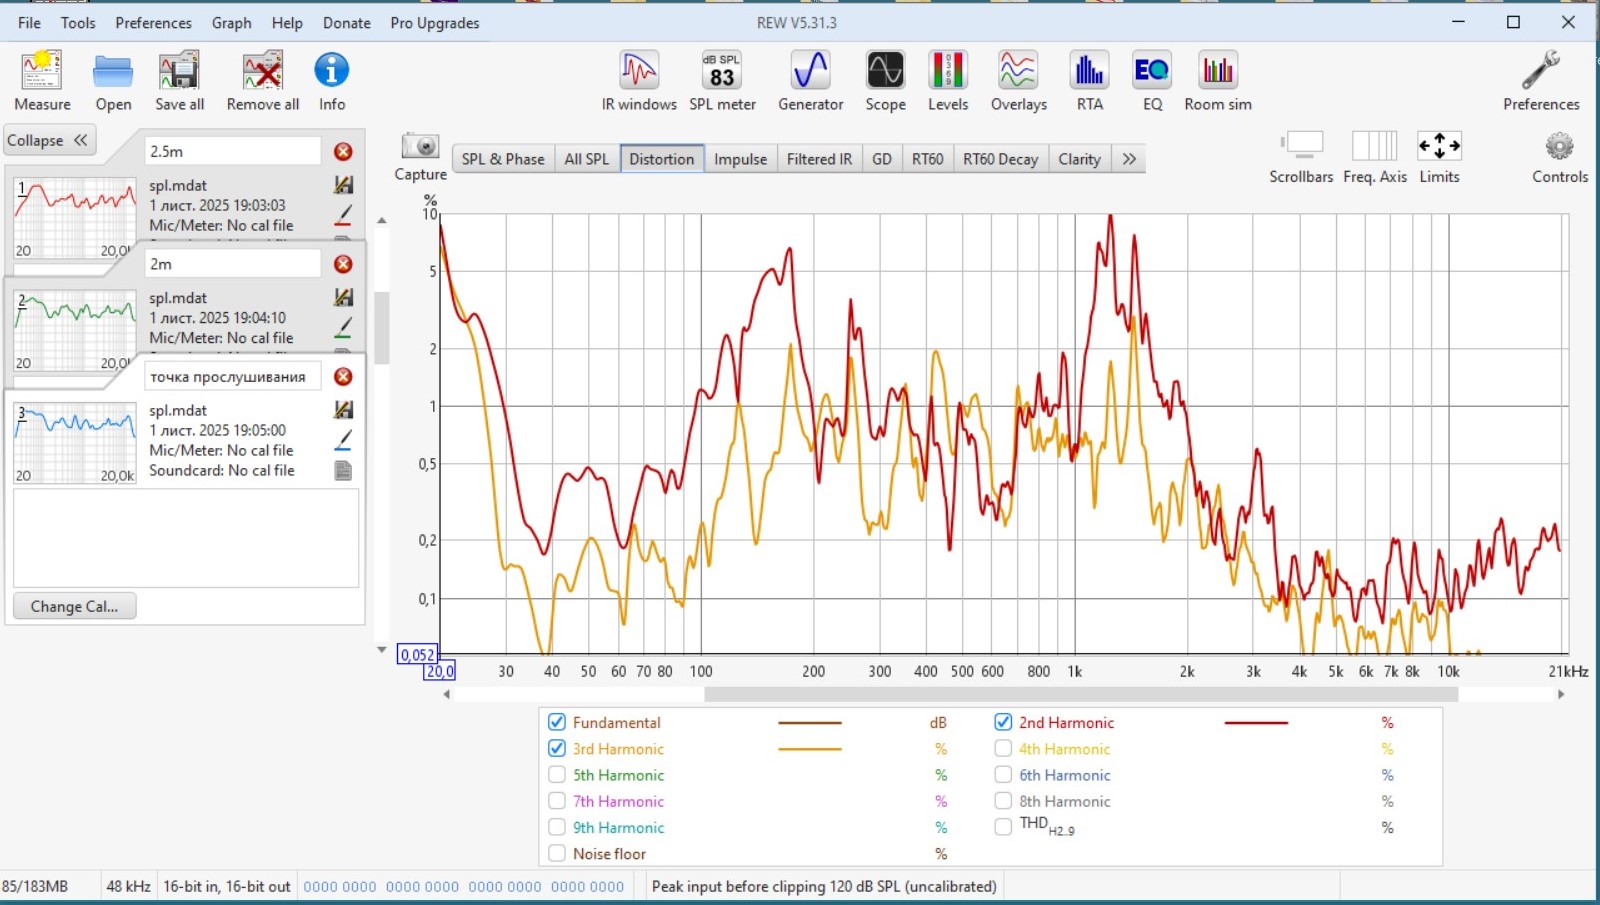Select the 2m measurement thumbnail
Image resolution: width=1600 pixels, height=905 pixels.
75,330
